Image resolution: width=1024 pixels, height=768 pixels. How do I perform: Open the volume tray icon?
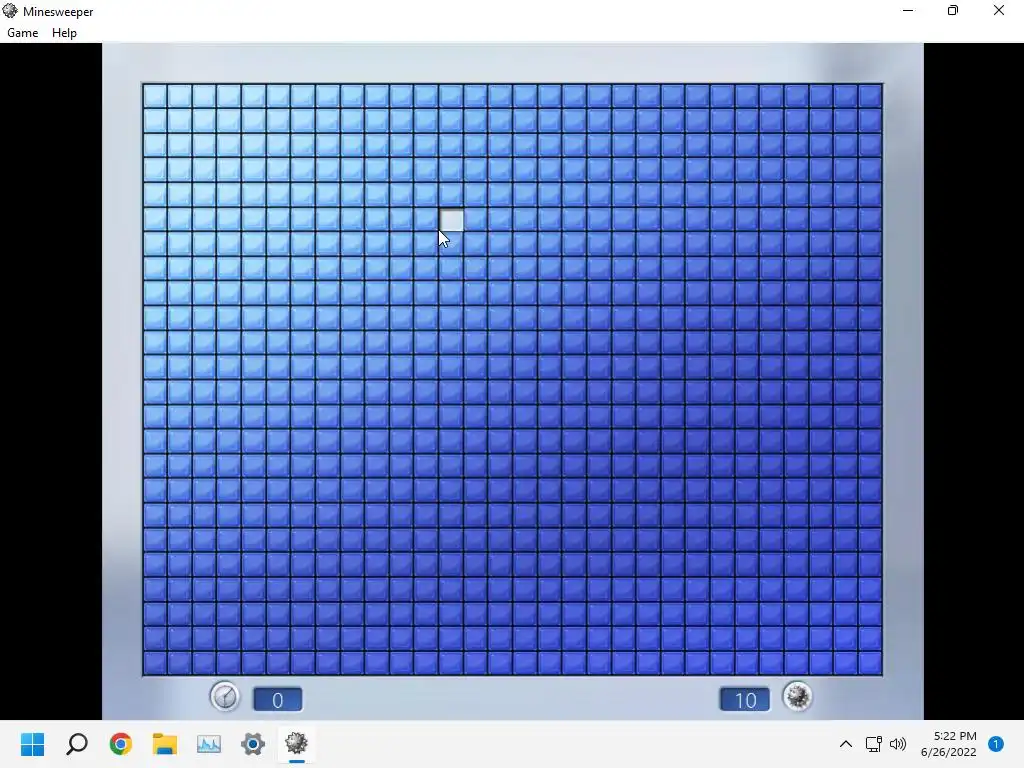coord(898,744)
